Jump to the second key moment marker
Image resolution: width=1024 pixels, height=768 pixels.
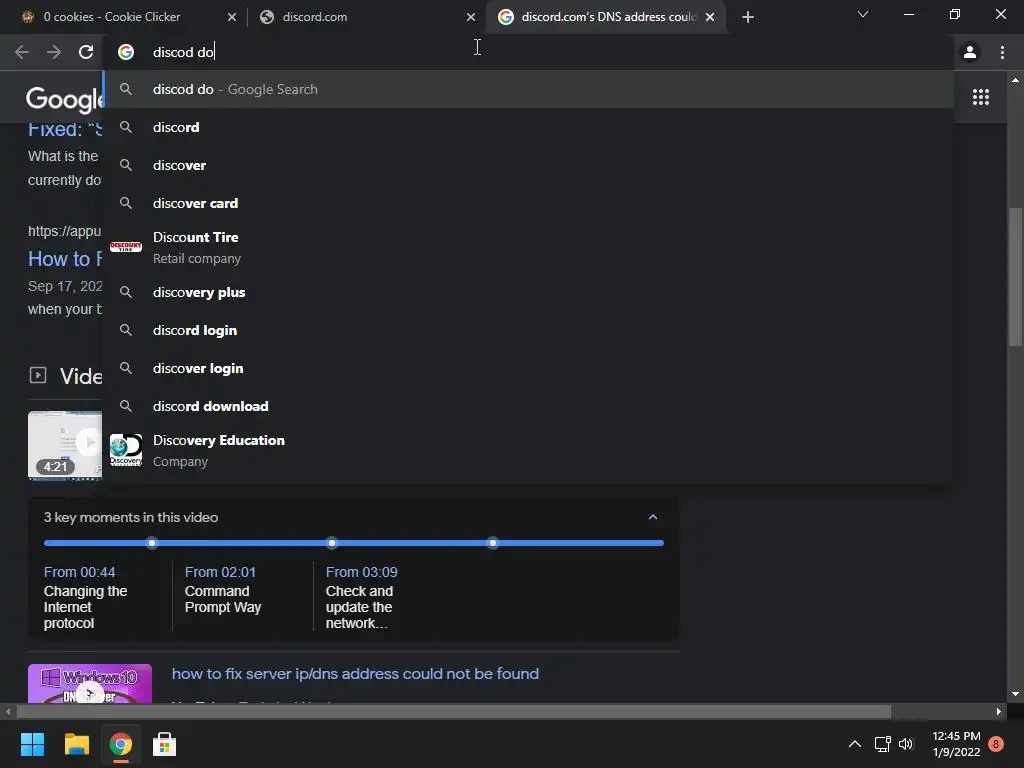coord(332,543)
